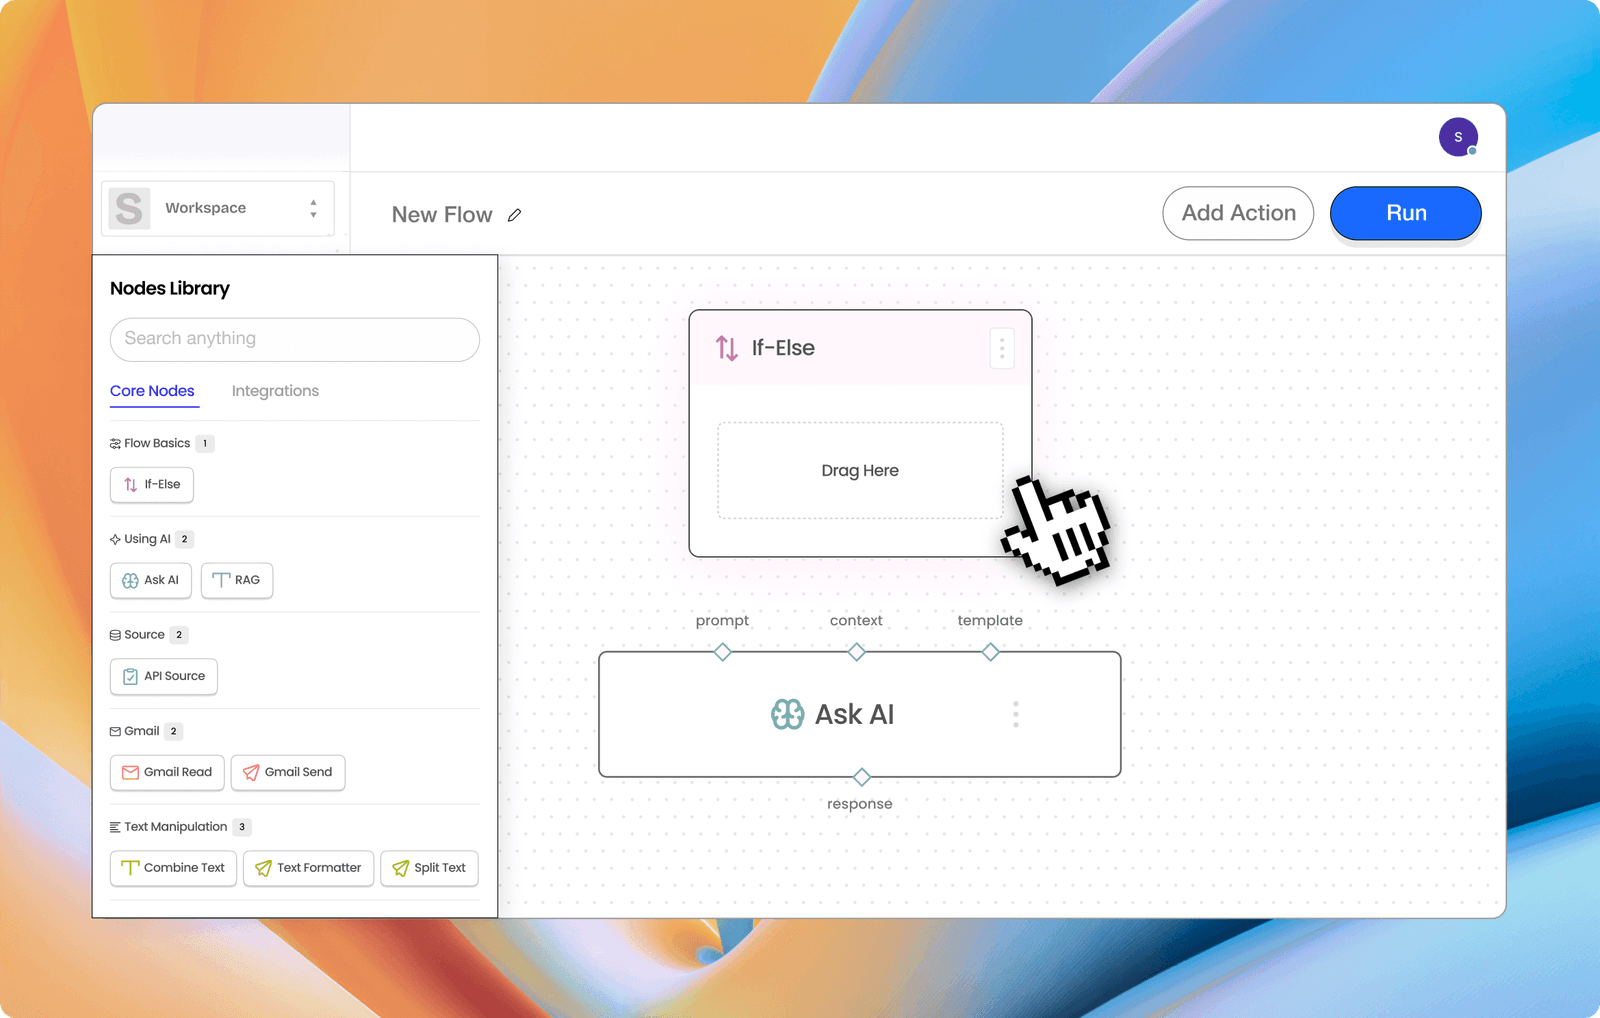Pick the Gmail Send node

pos(288,772)
